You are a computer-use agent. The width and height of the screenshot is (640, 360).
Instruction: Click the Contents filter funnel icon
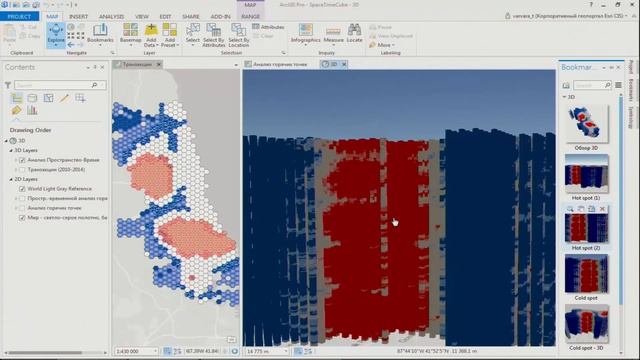point(8,85)
